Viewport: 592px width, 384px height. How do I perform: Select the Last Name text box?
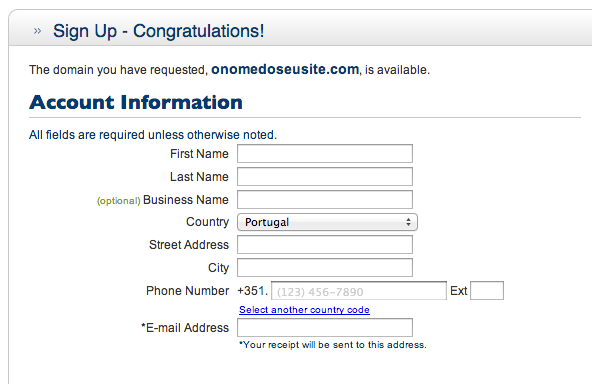(x=325, y=177)
